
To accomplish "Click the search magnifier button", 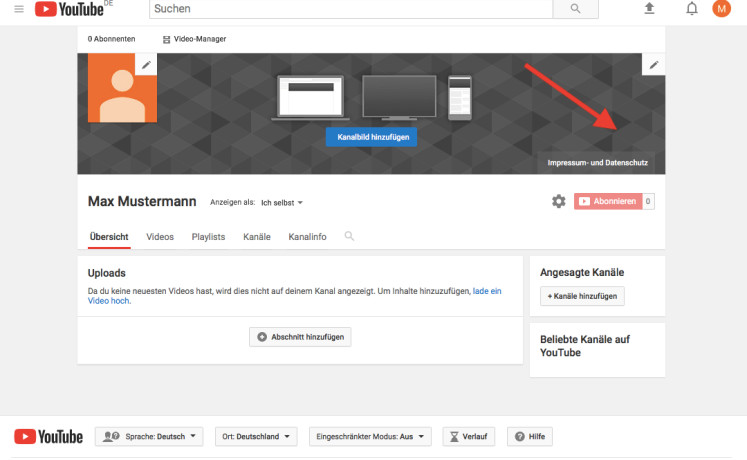I will 575,9.
